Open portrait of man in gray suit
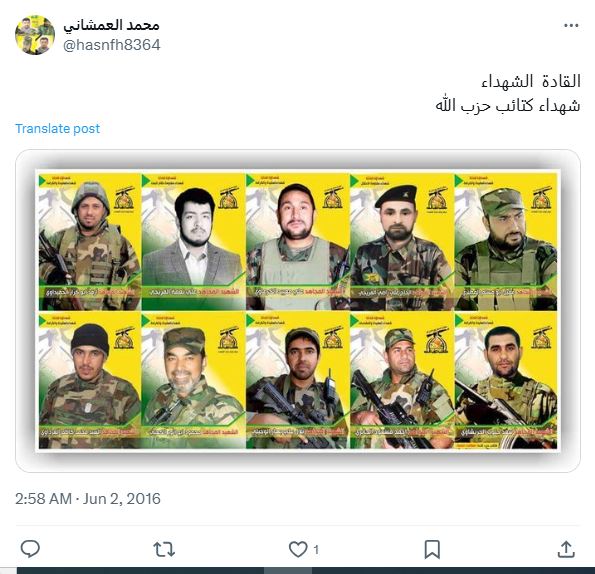This screenshot has height=574, width=595. click(x=194, y=242)
